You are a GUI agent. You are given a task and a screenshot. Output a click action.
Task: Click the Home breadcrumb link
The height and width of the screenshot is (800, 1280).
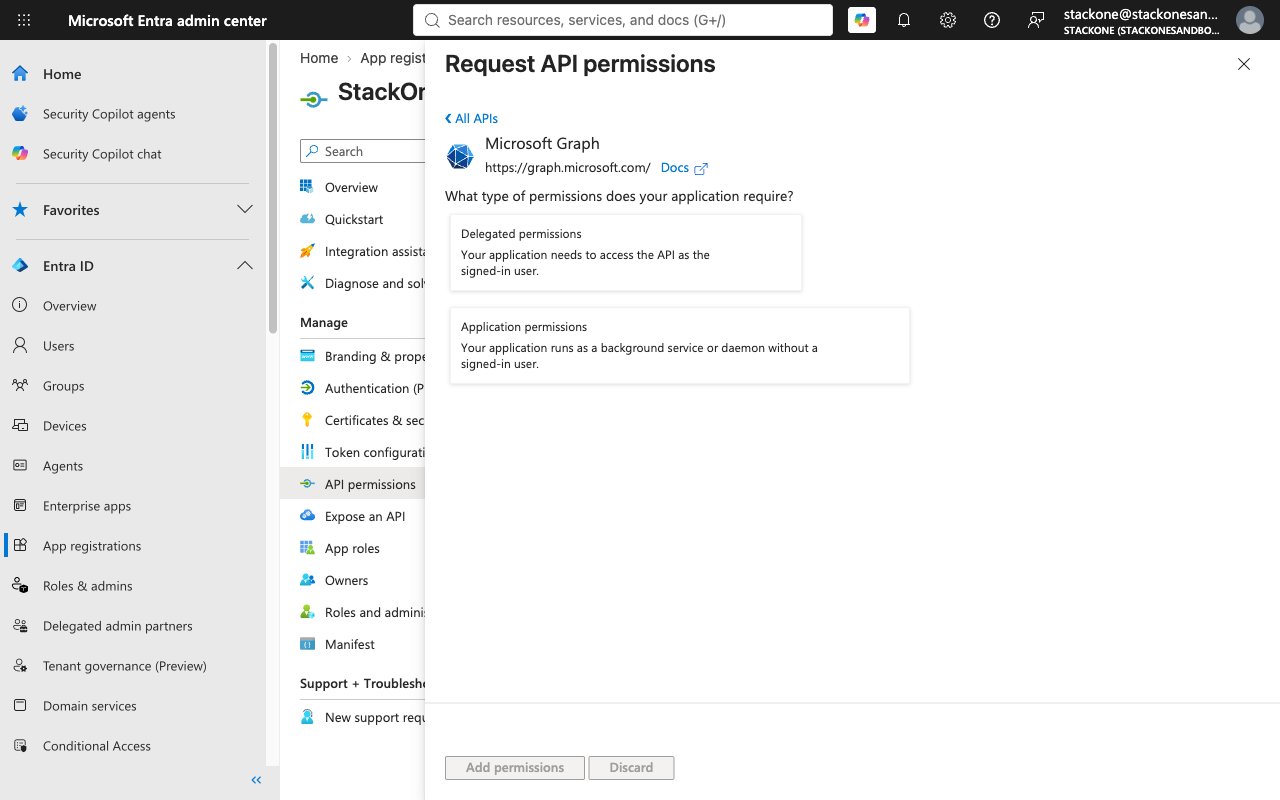[319, 58]
